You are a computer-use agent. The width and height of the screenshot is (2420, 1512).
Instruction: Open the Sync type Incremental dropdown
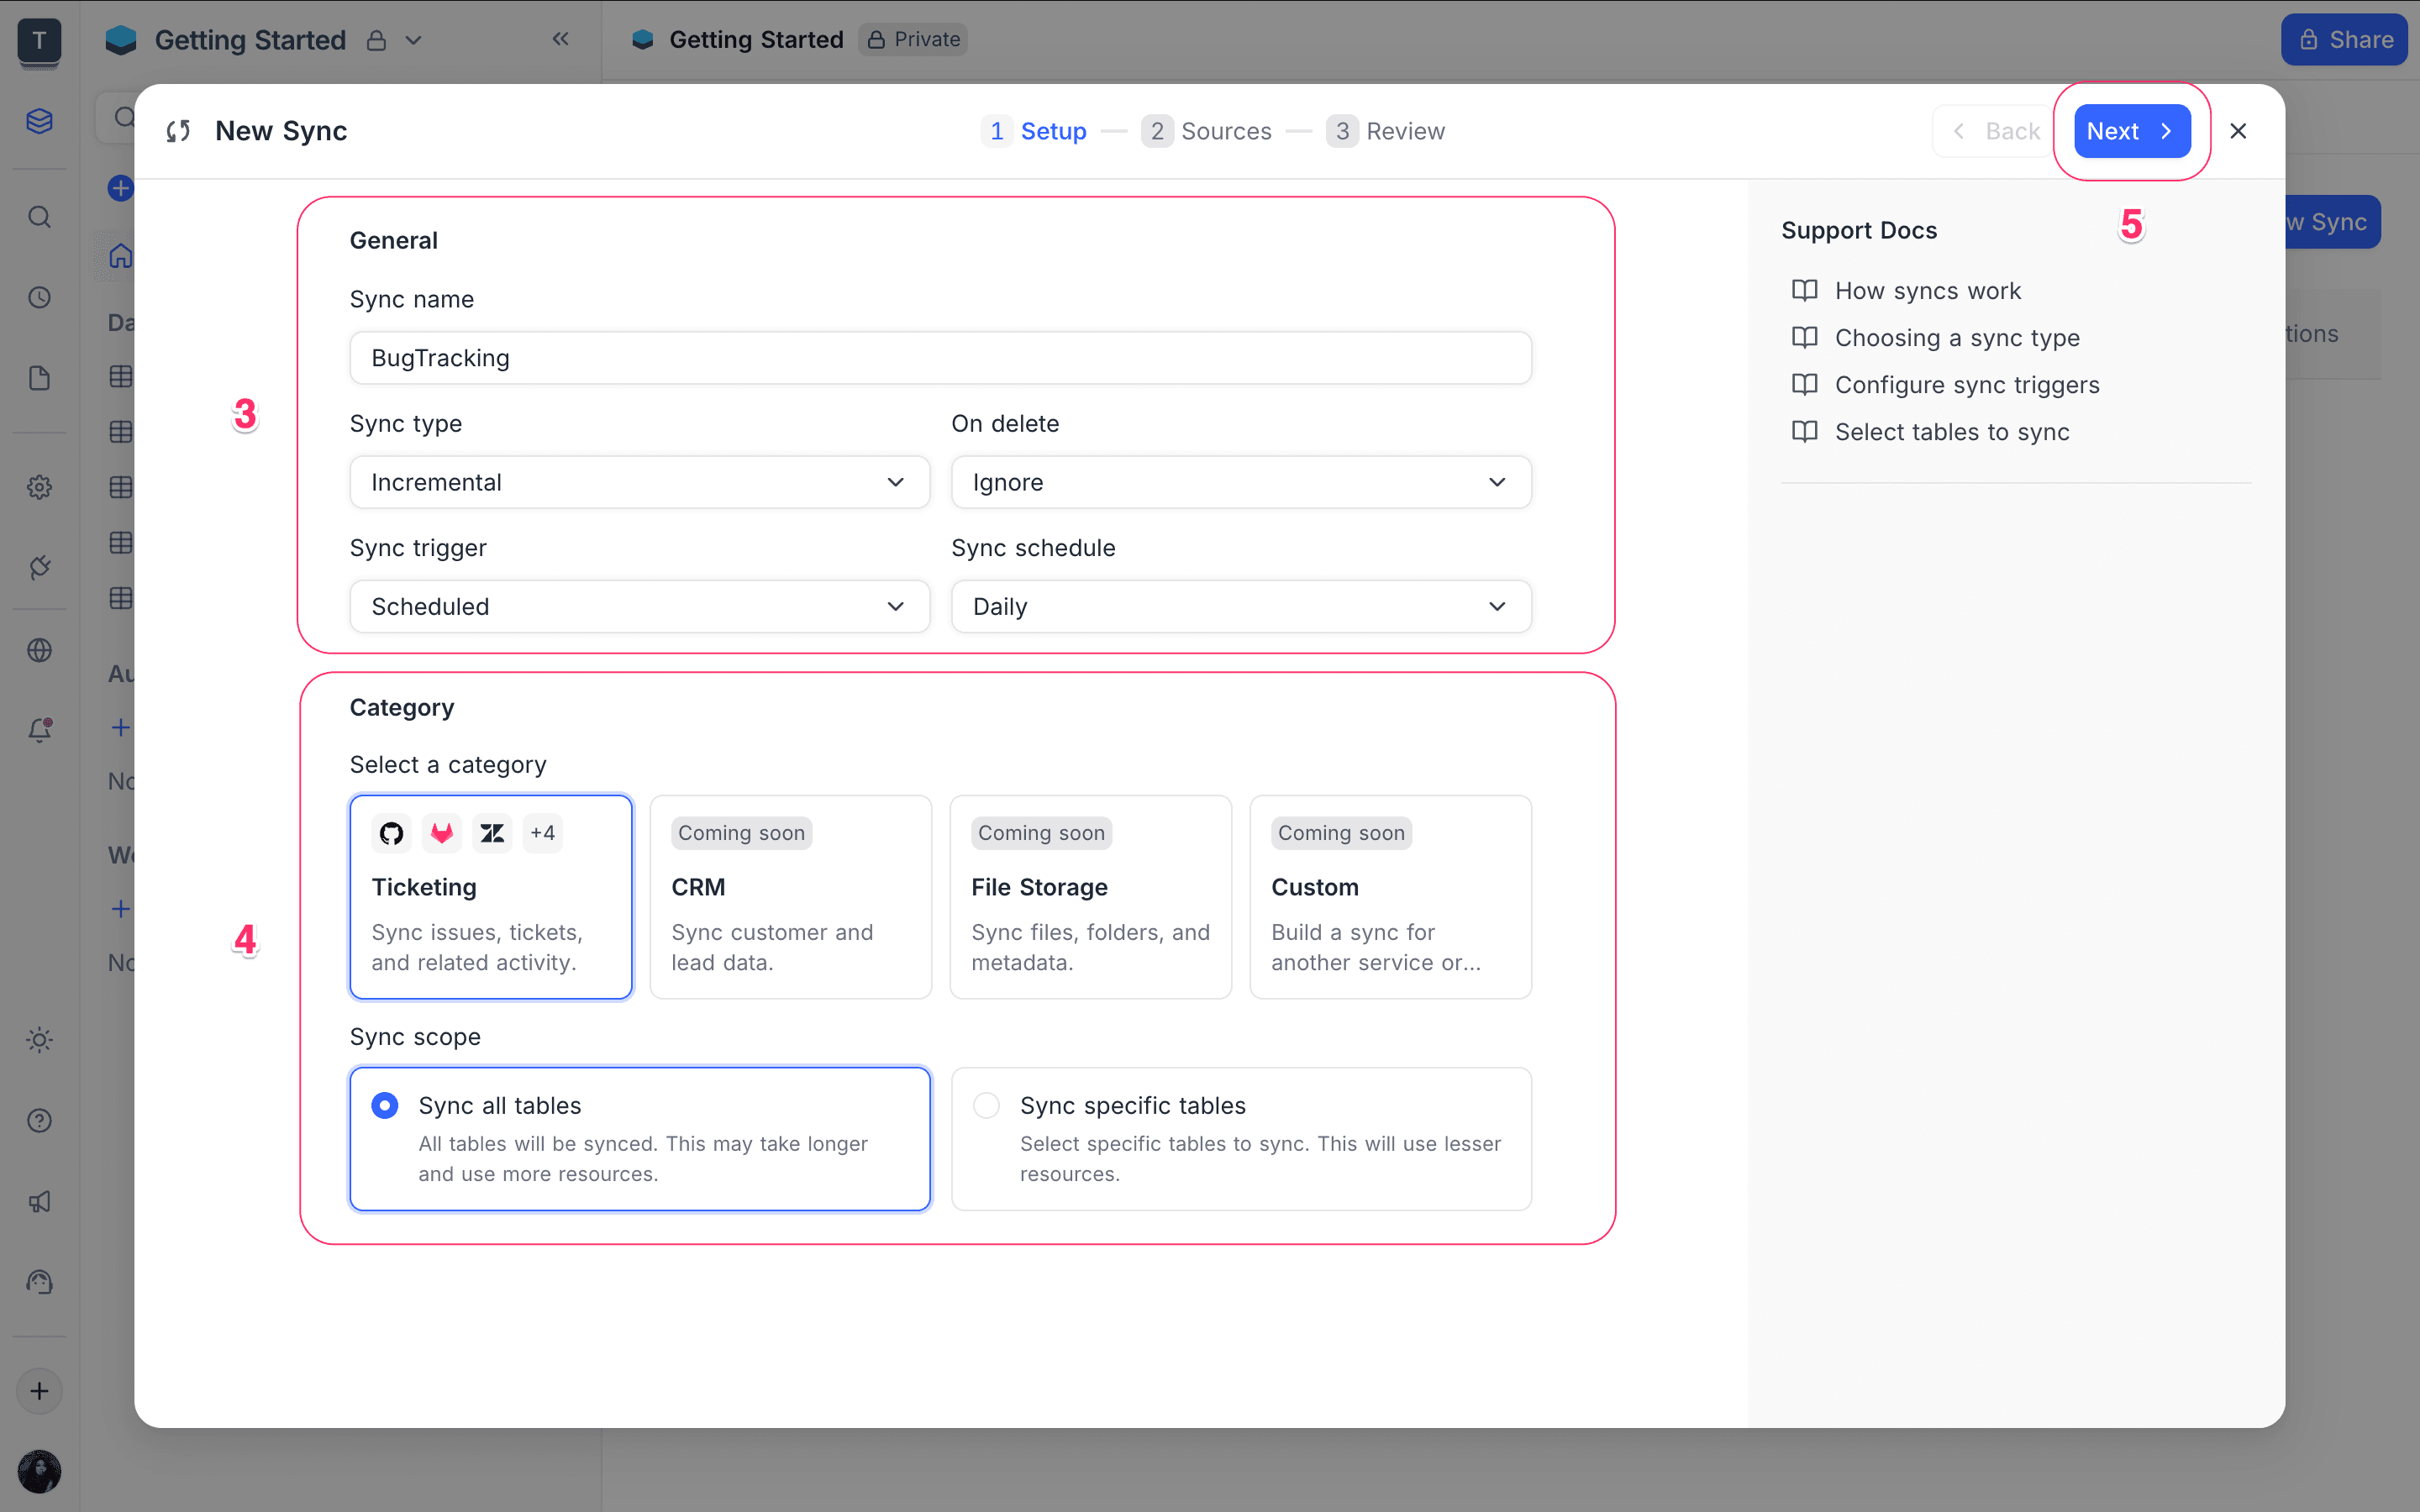click(x=639, y=482)
